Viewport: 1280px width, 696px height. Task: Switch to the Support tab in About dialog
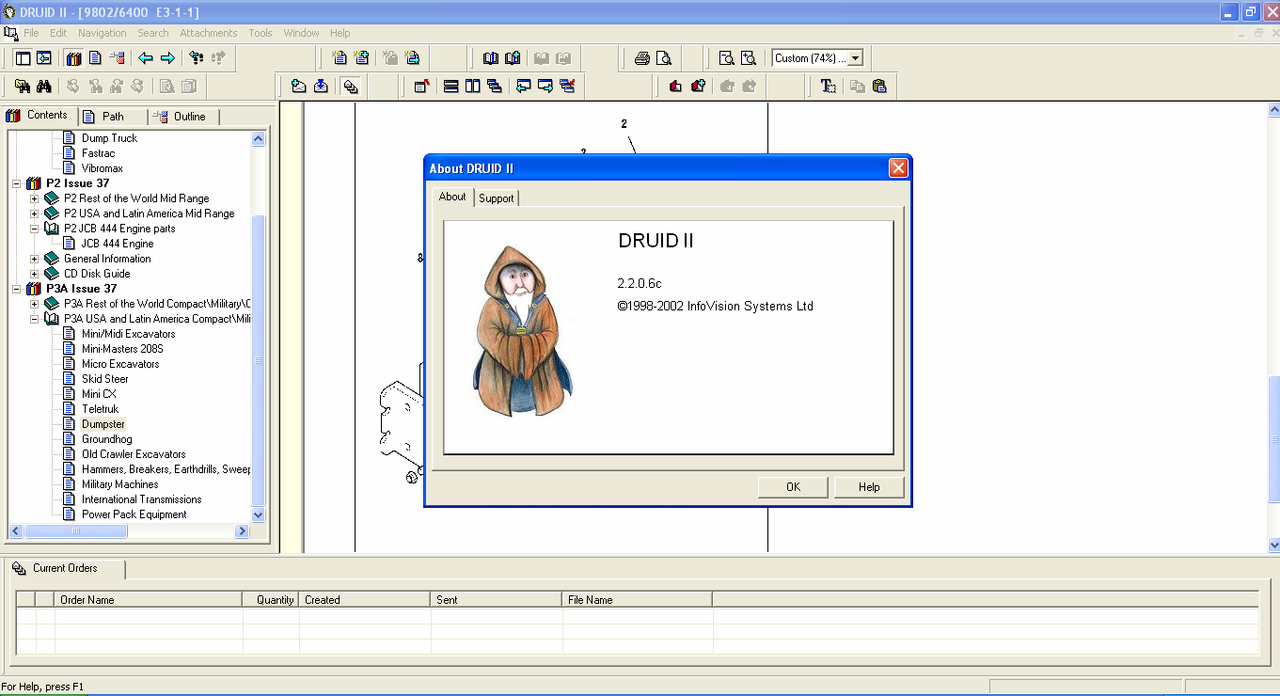[496, 198]
